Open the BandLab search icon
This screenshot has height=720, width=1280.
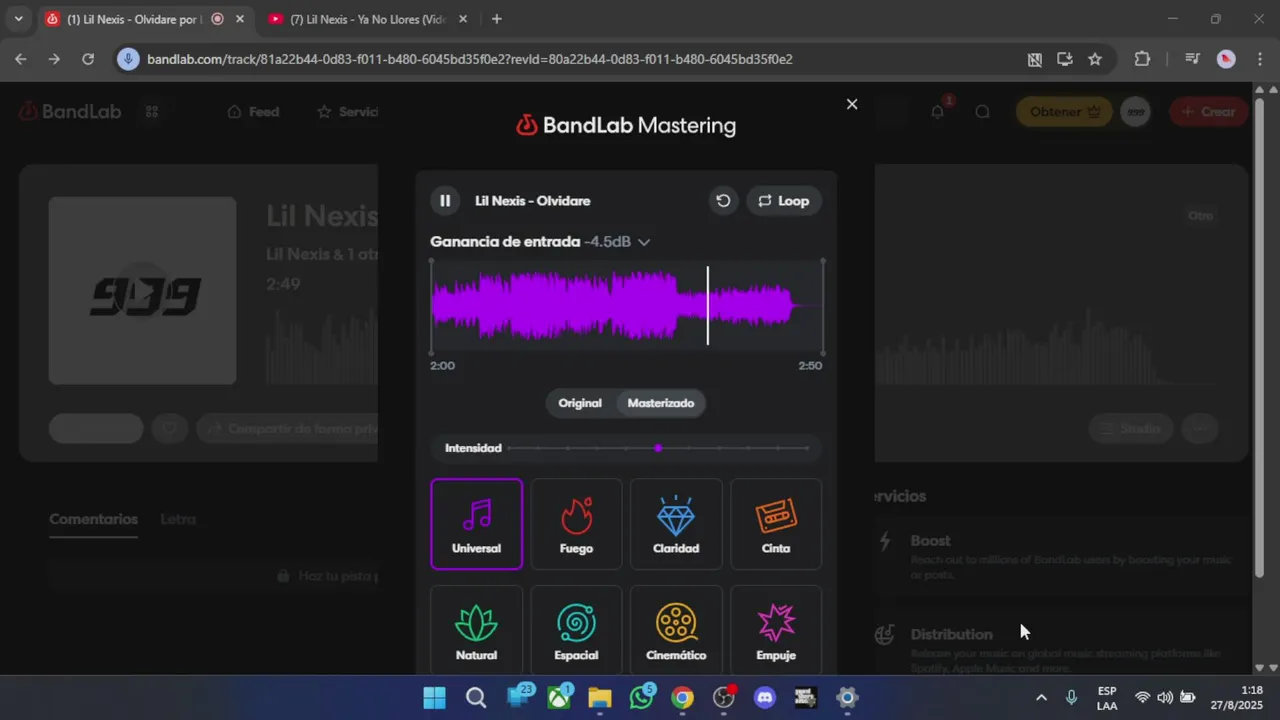(x=983, y=112)
